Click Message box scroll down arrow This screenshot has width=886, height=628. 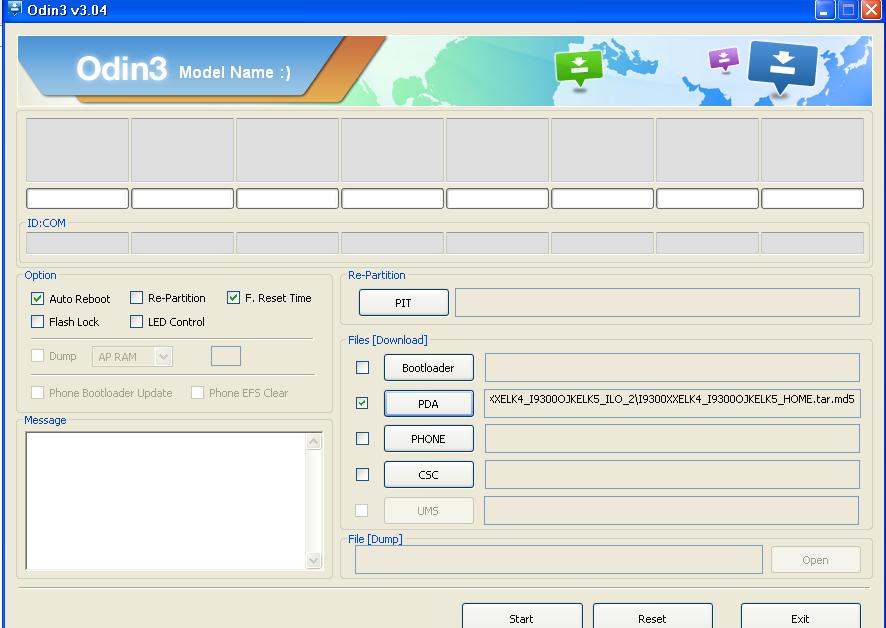click(314, 560)
